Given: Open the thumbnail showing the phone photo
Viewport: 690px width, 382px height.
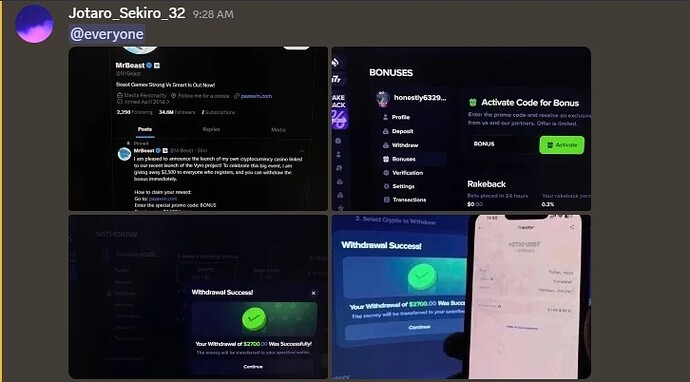Looking at the screenshot, I should (x=461, y=297).
